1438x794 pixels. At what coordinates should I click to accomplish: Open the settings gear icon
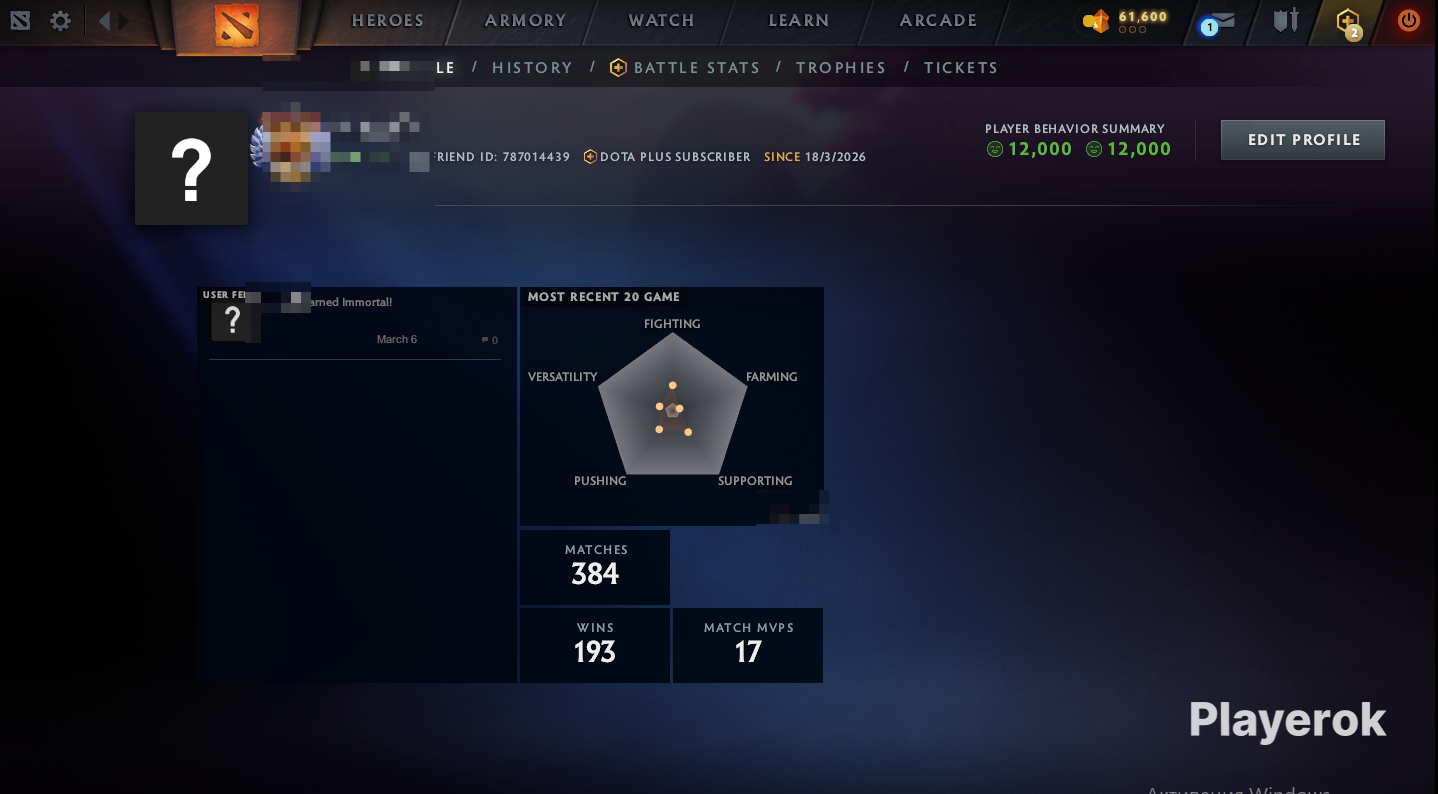(60, 20)
